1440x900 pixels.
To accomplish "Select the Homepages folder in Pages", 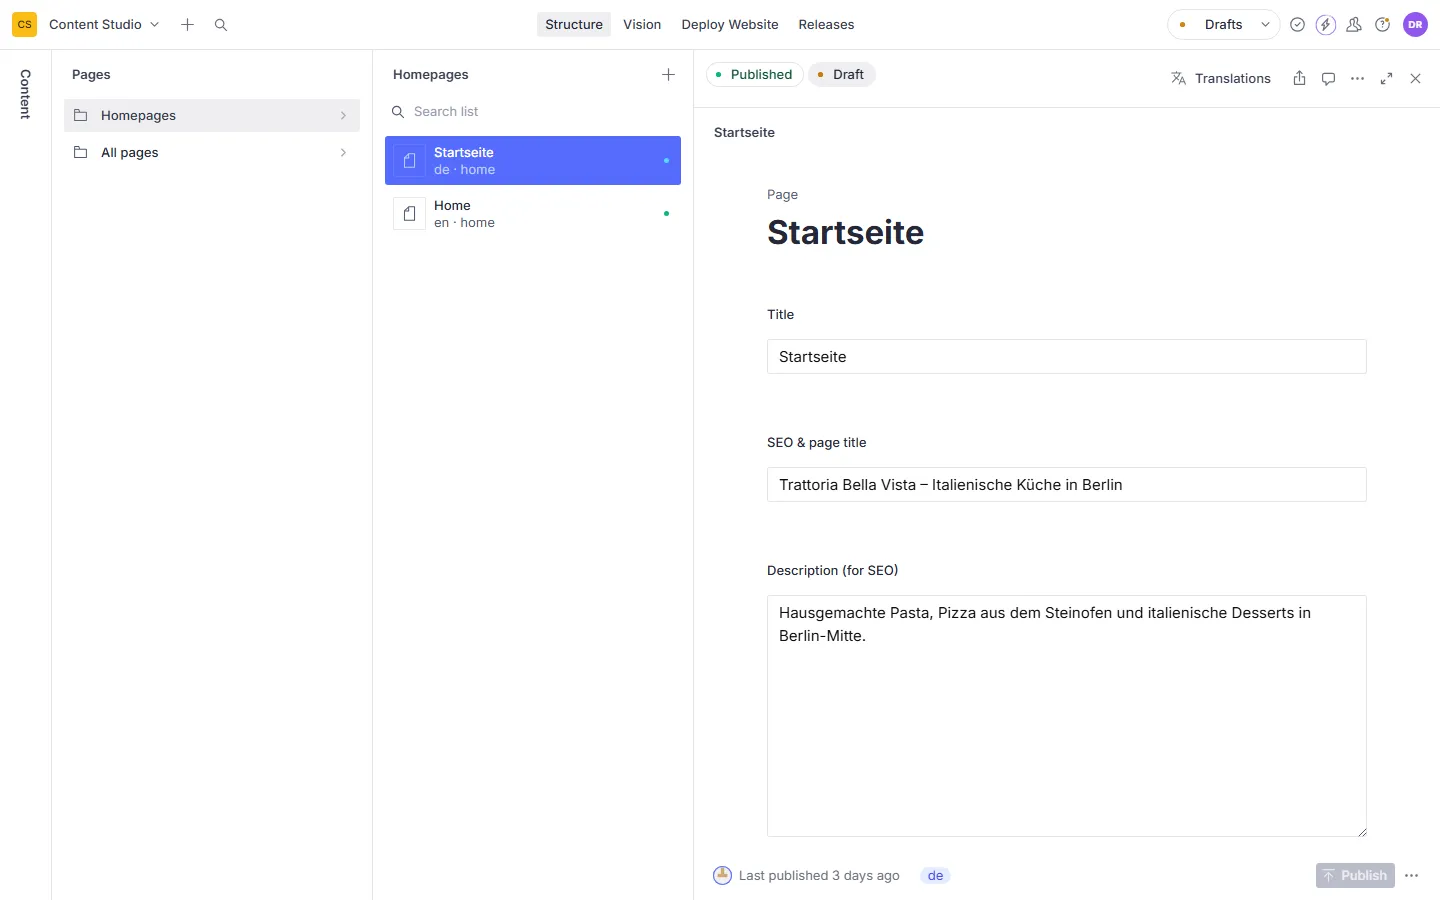I will pyautogui.click(x=212, y=115).
